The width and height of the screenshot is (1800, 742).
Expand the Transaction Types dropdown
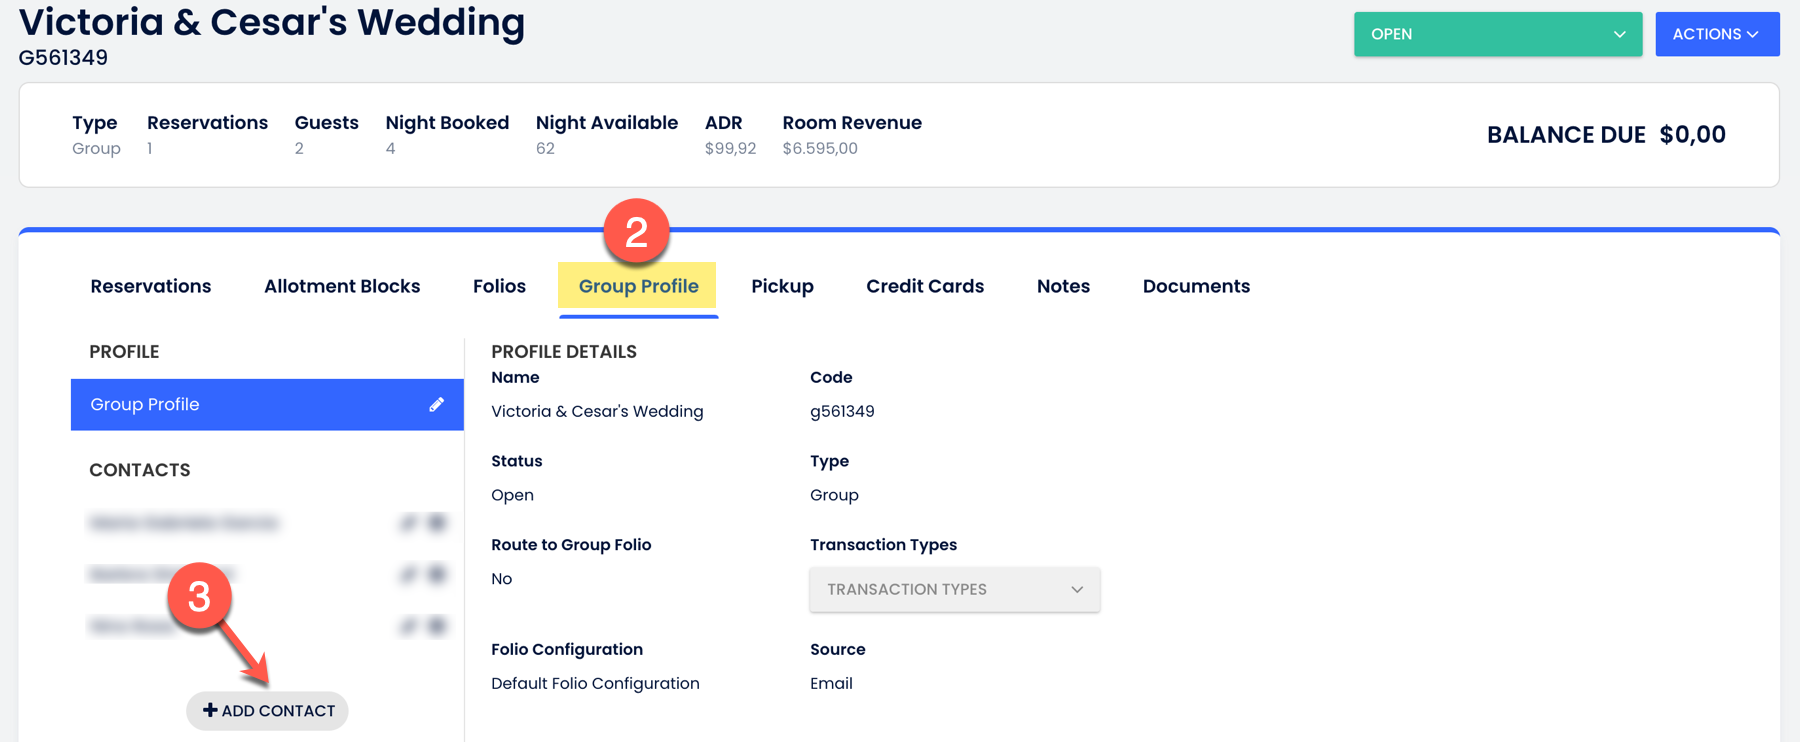pyautogui.click(x=954, y=589)
